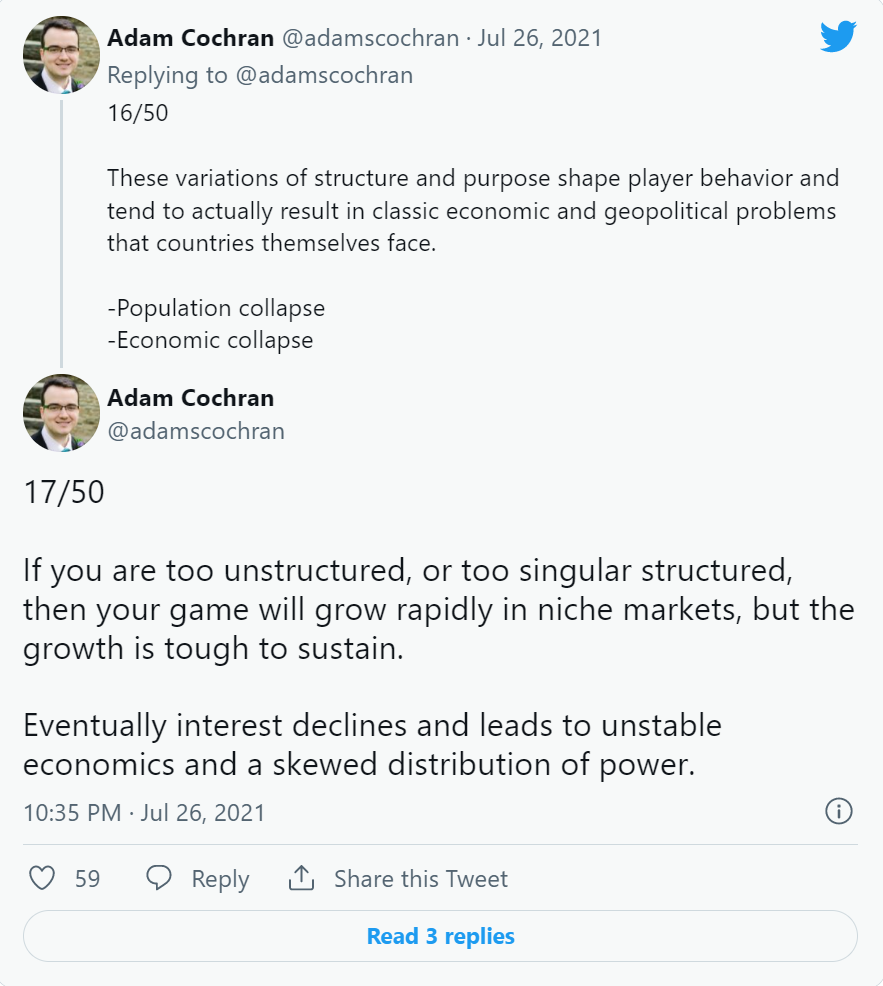Click the top Adam Cochran profile photo

(x=61, y=55)
